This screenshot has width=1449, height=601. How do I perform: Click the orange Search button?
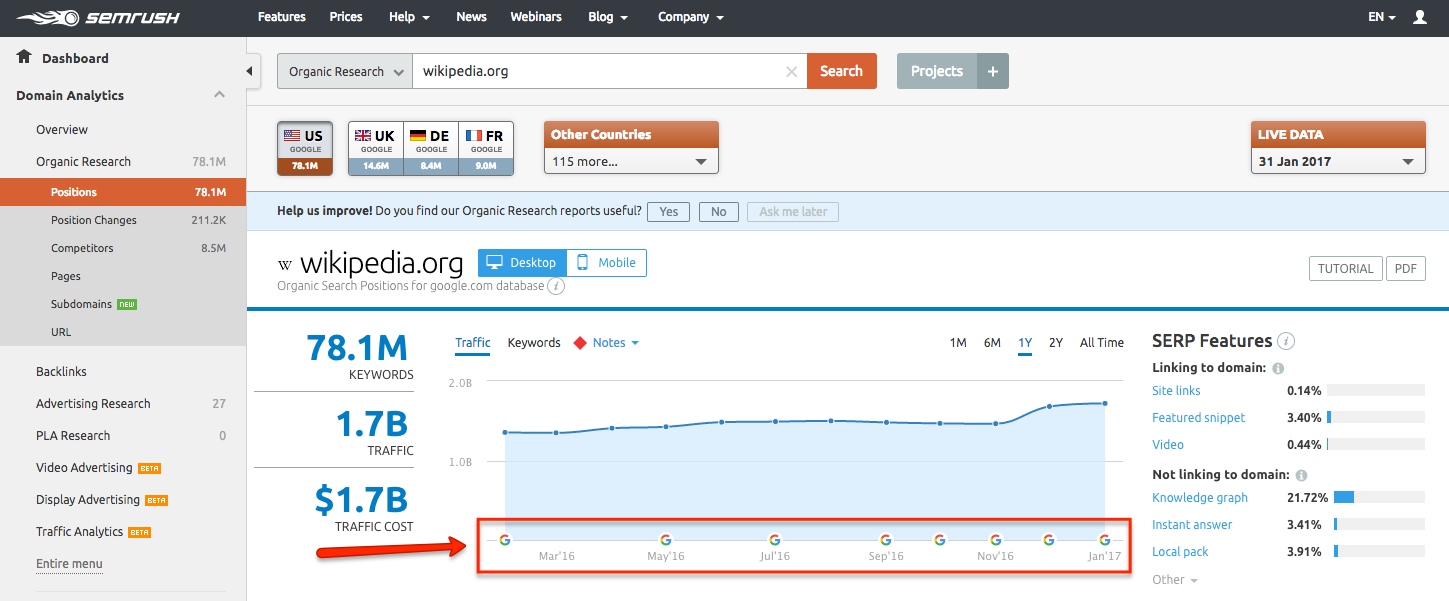tap(841, 71)
